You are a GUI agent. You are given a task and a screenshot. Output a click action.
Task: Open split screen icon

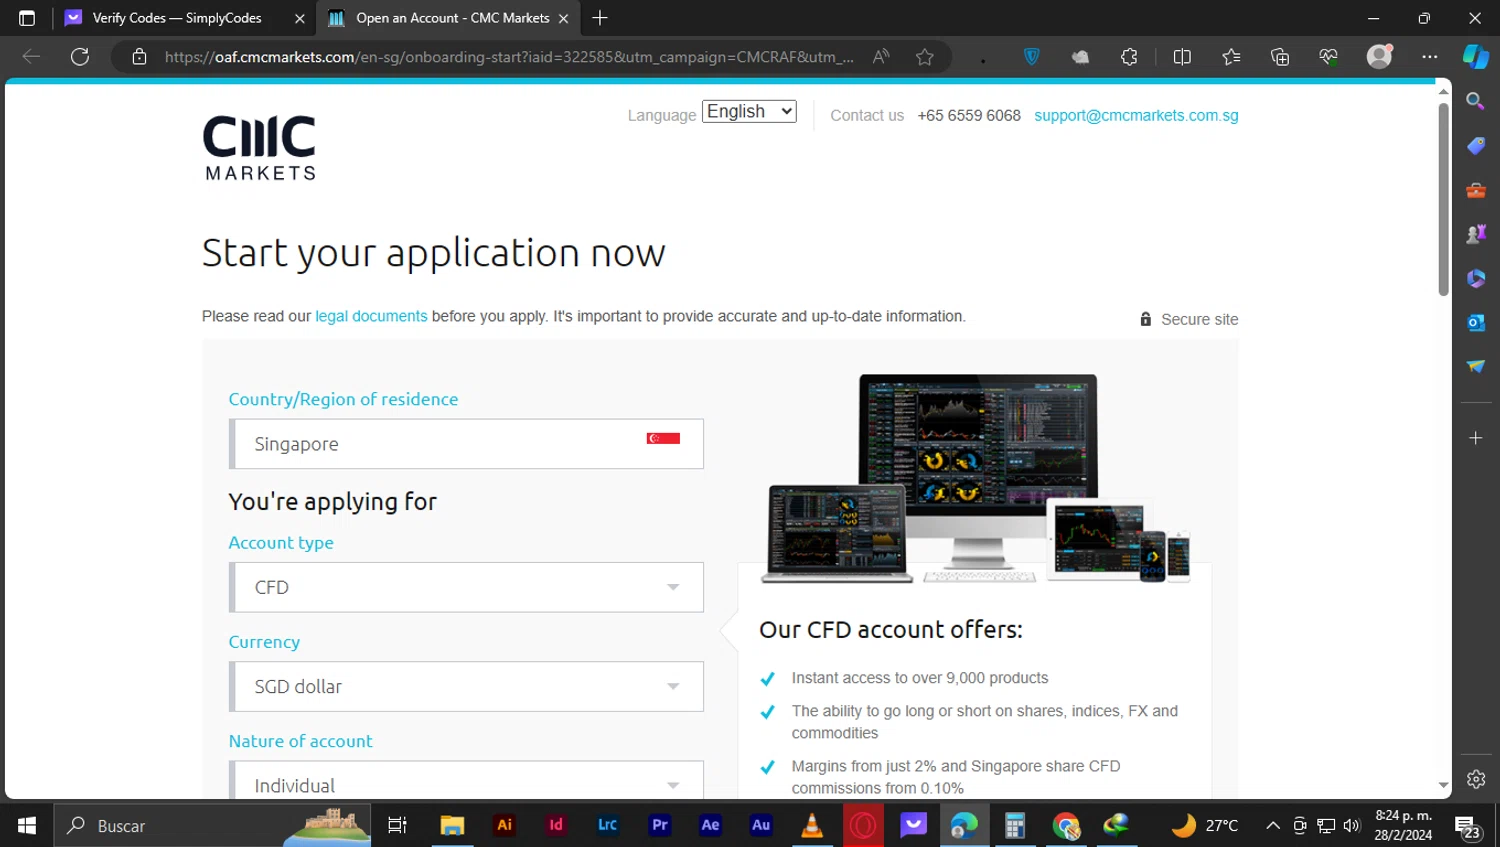1182,56
